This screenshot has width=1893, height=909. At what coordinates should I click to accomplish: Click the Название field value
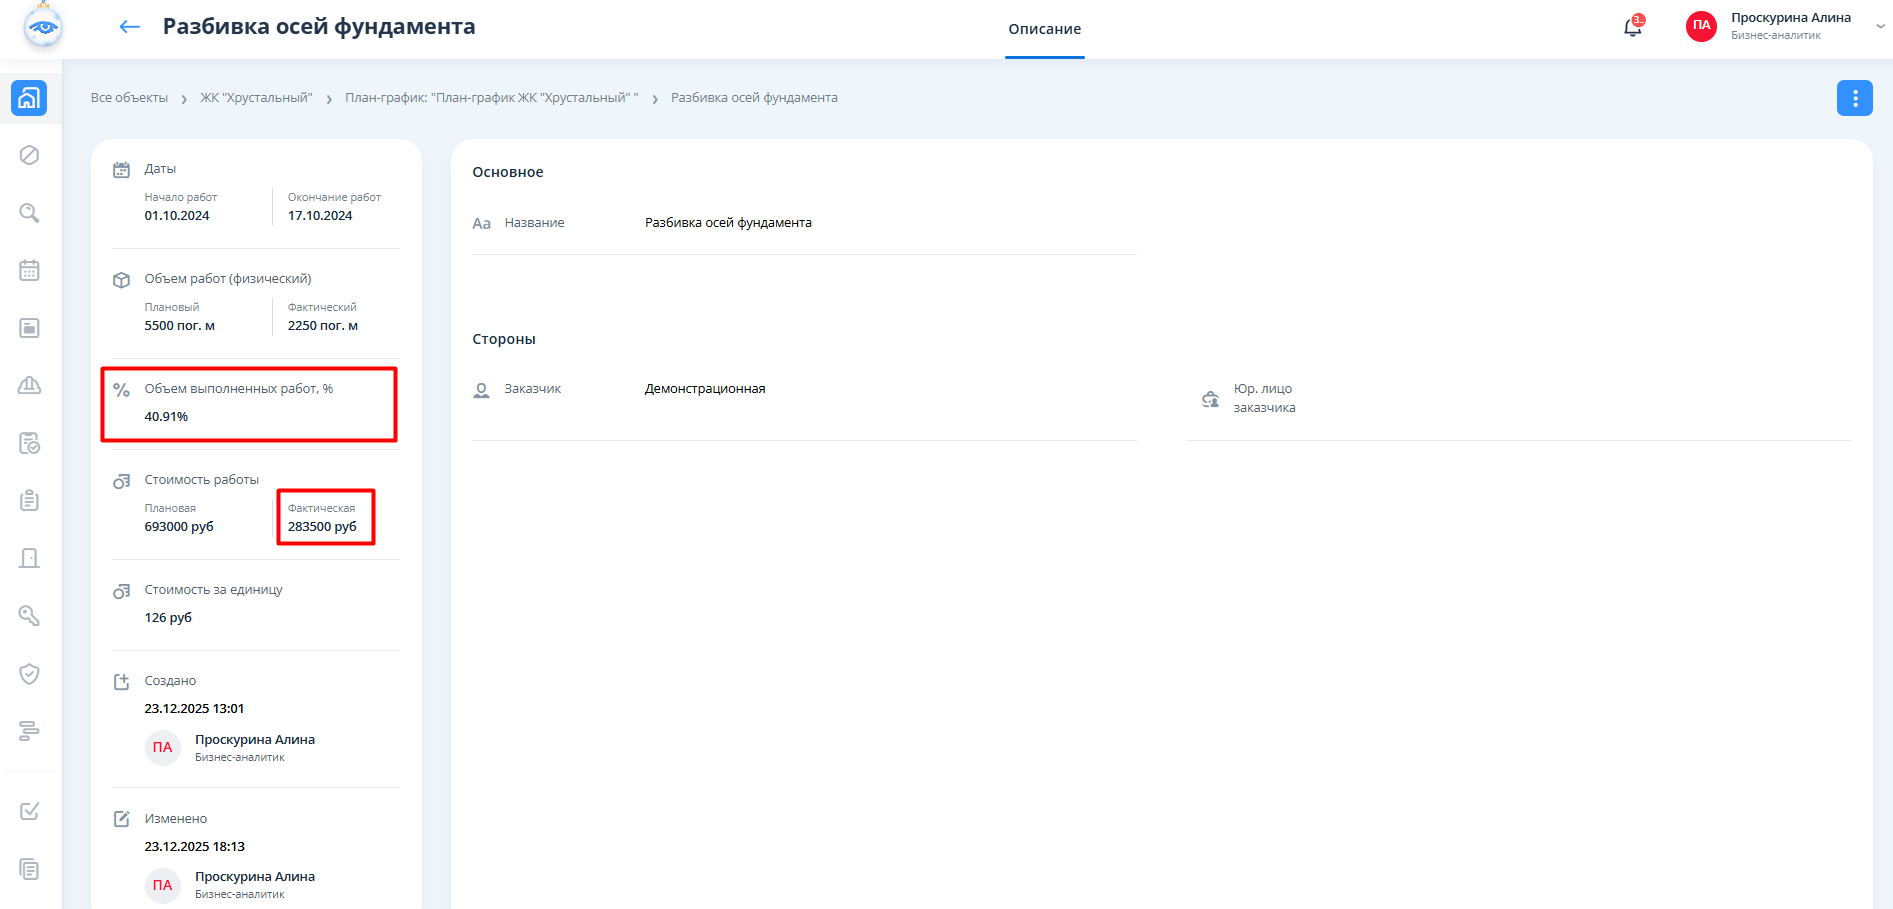pyautogui.click(x=728, y=223)
